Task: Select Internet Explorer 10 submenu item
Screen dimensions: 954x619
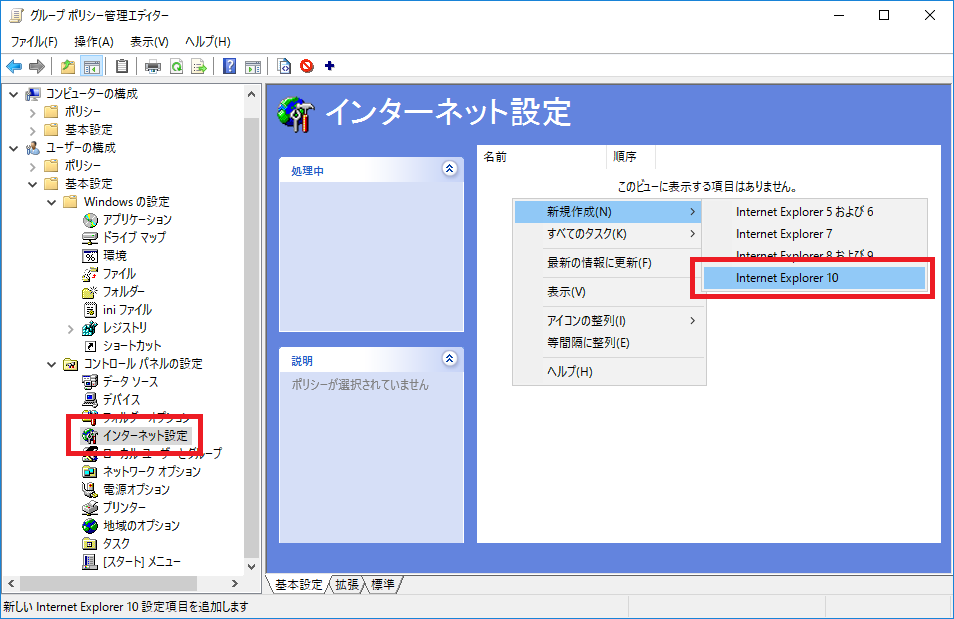Action: [x=815, y=278]
